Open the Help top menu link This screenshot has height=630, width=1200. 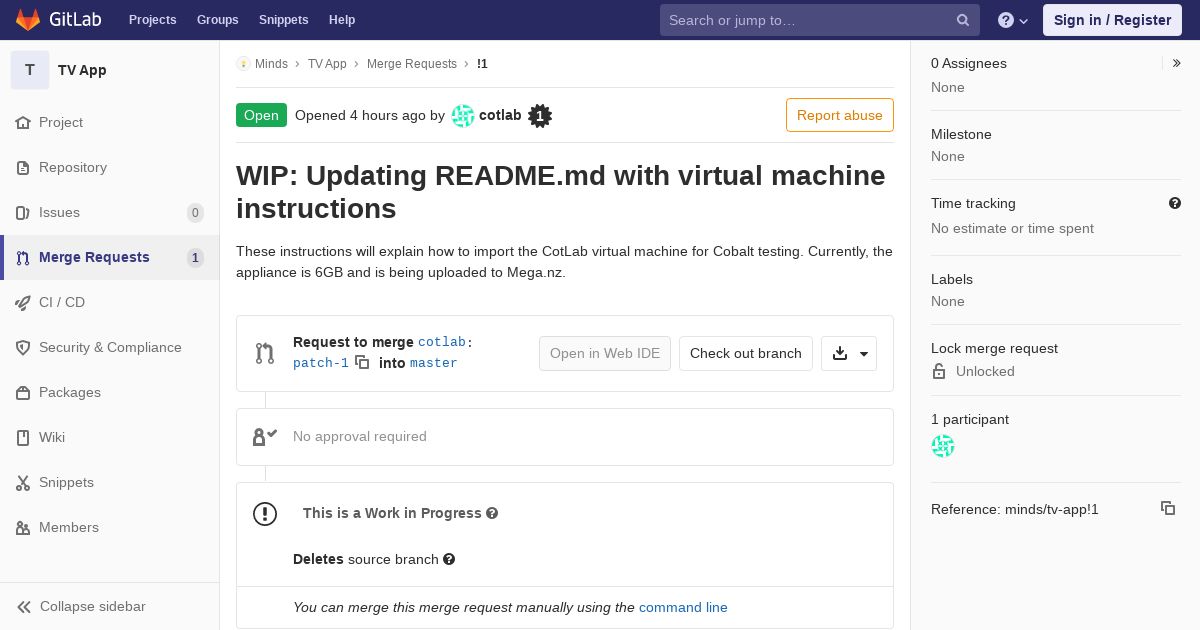(342, 20)
